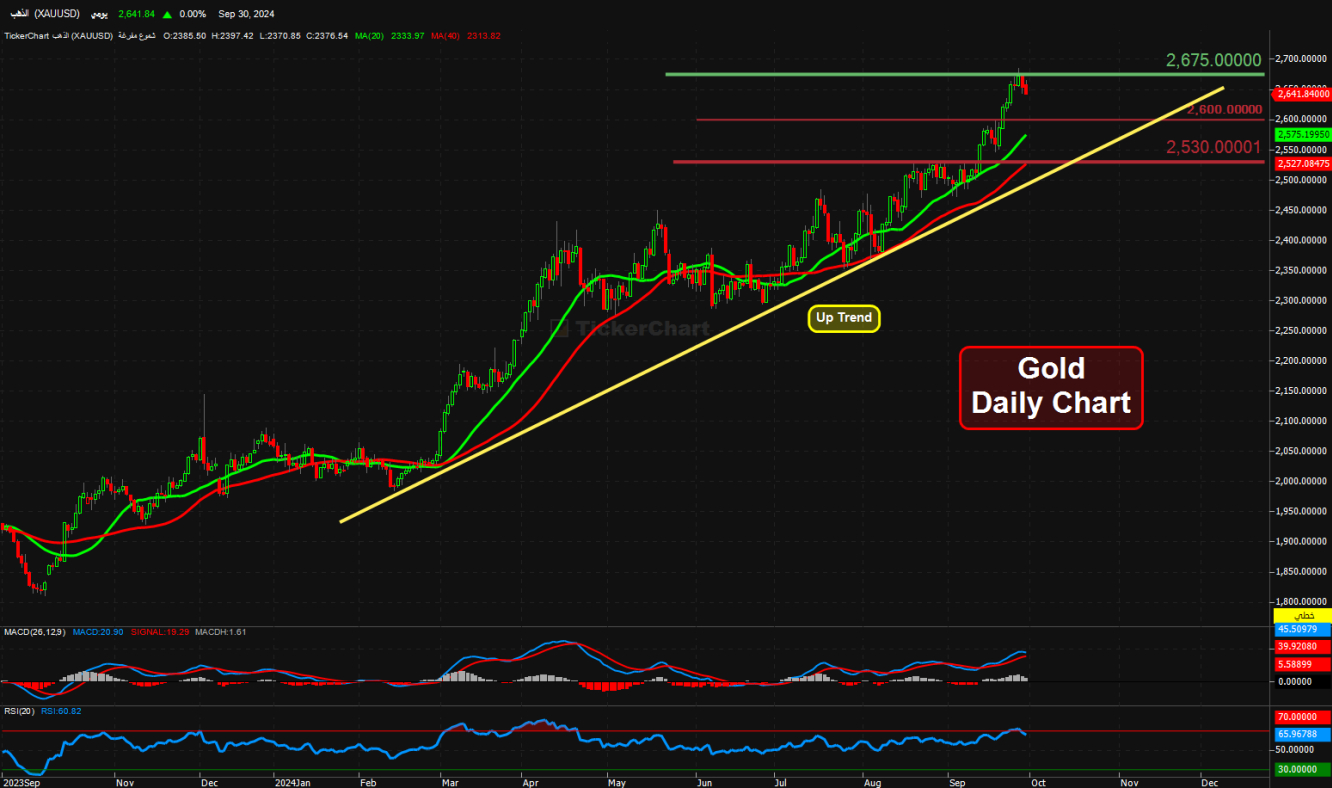This screenshot has width=1332, height=788.
Task: Click the RSI:60.82 legend value
Action: tap(61, 711)
